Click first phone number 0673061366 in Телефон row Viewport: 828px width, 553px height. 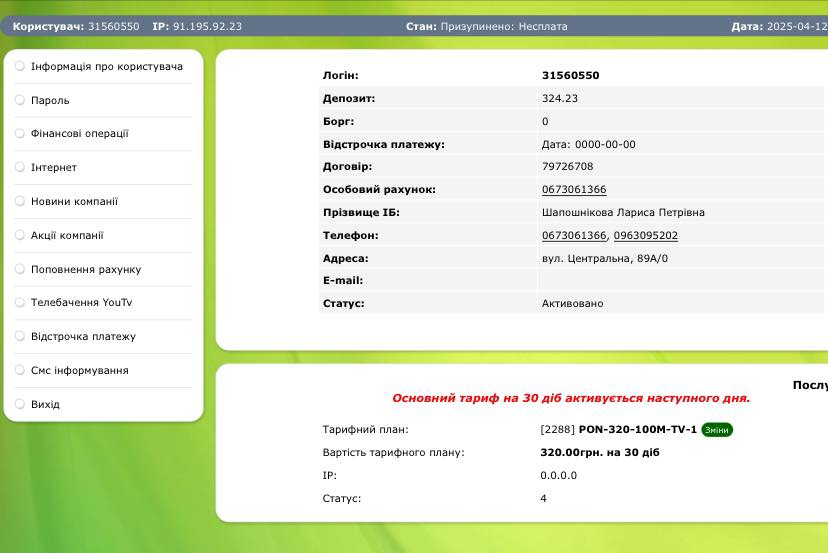(x=574, y=236)
